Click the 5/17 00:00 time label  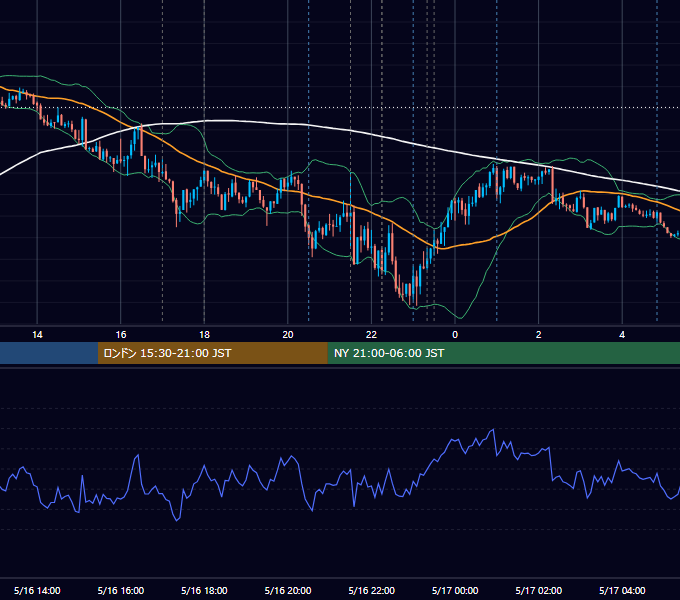(x=455, y=590)
